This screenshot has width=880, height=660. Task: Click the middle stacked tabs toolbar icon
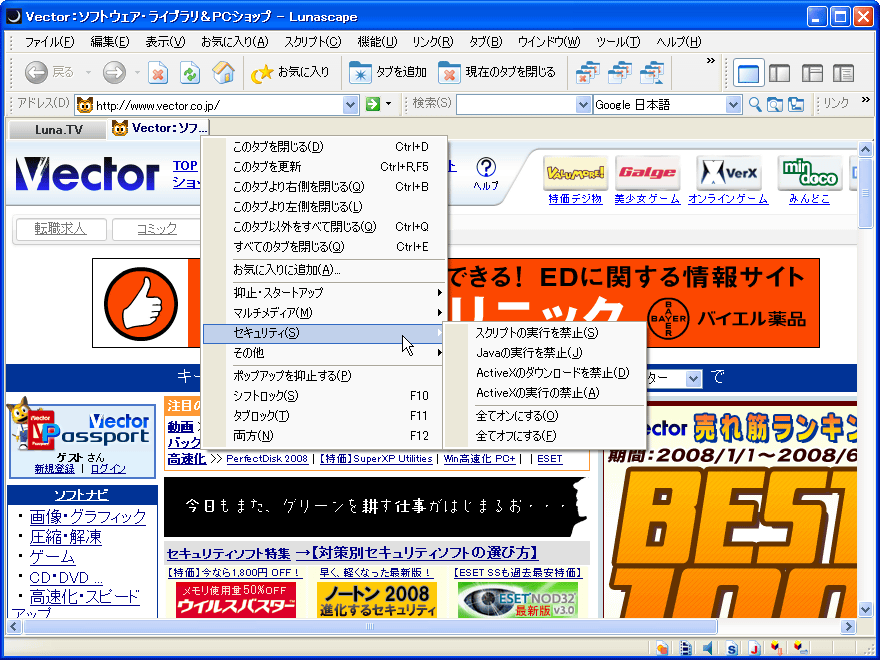tap(620, 72)
